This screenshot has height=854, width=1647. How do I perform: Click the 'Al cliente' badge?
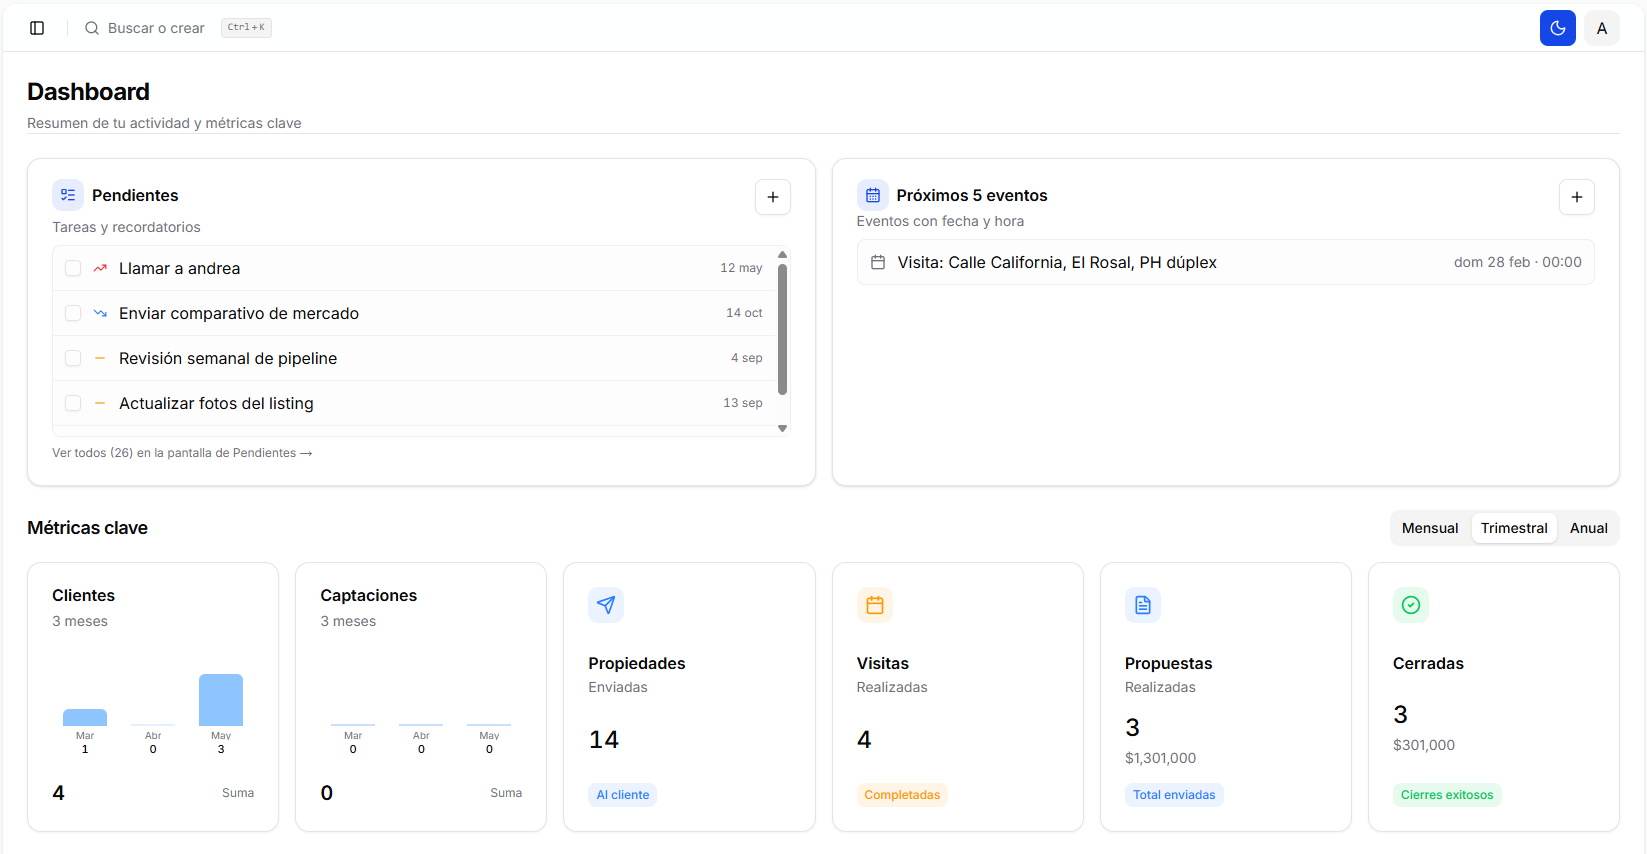(x=623, y=795)
